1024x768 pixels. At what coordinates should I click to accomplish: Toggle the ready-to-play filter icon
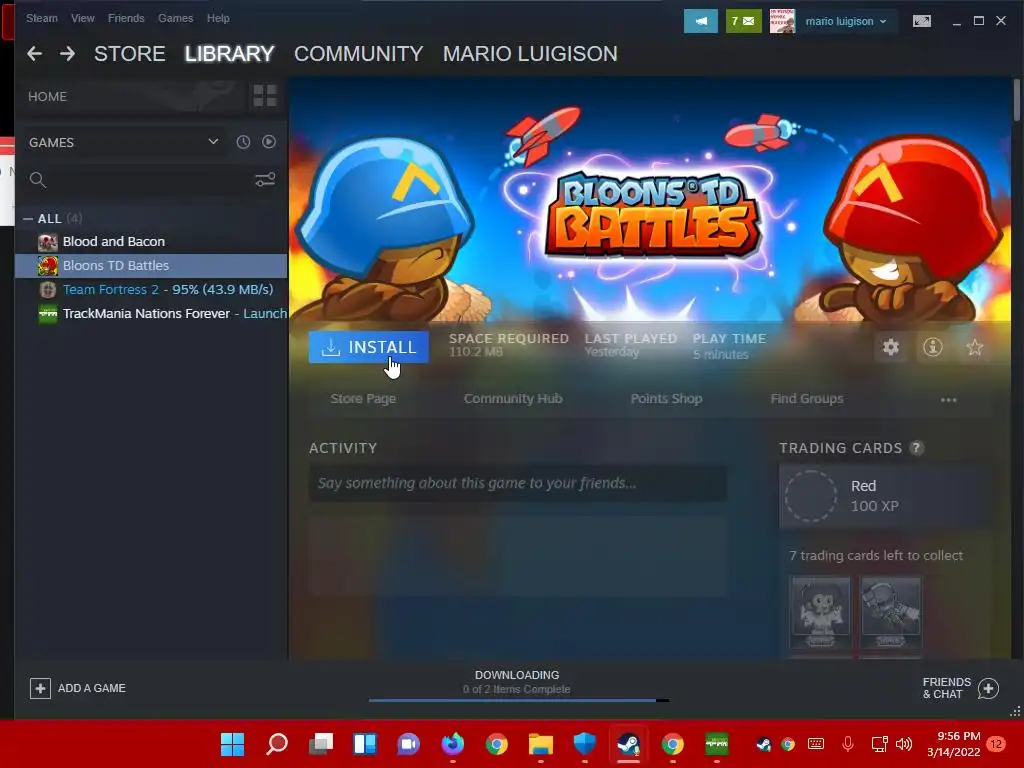[x=269, y=142]
